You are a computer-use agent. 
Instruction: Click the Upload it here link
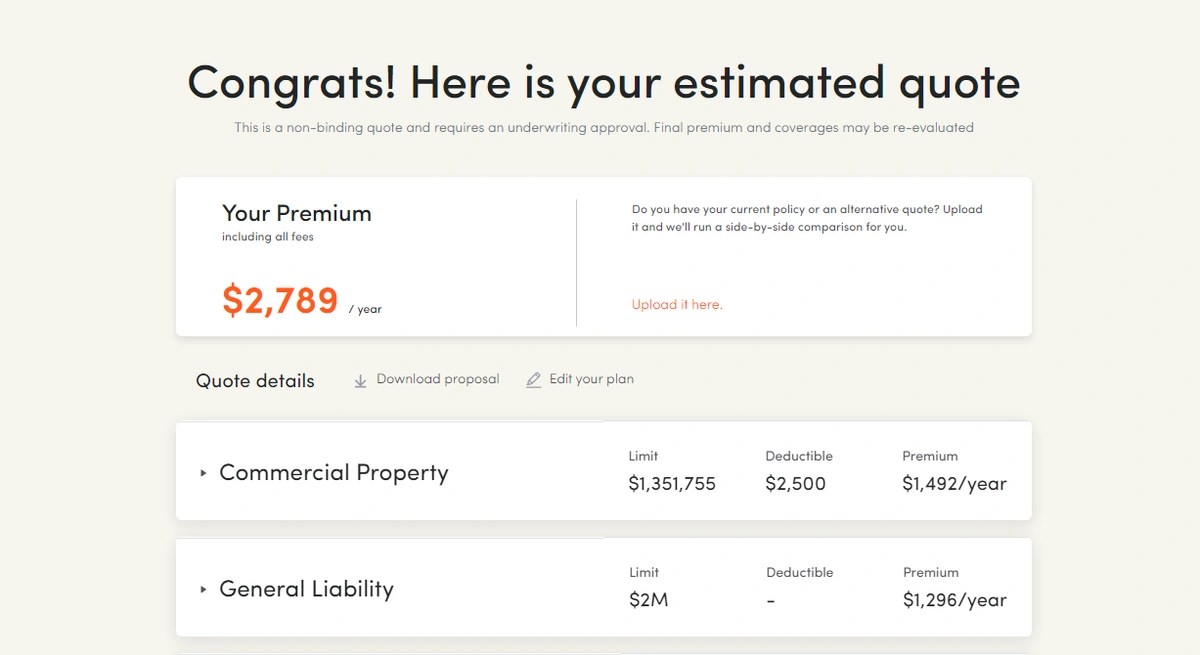(x=677, y=305)
